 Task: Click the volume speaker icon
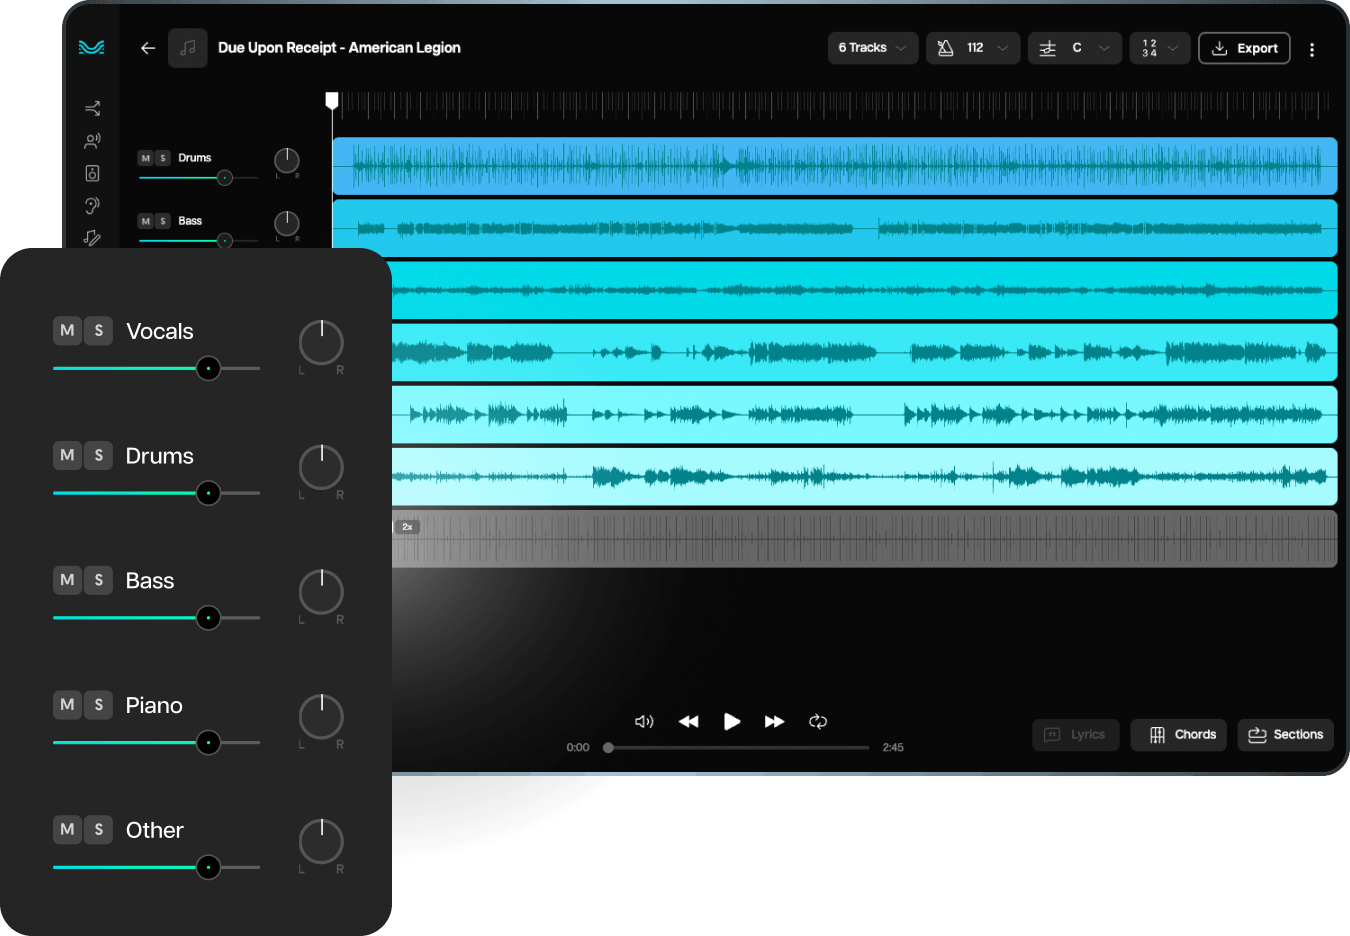[x=644, y=721]
